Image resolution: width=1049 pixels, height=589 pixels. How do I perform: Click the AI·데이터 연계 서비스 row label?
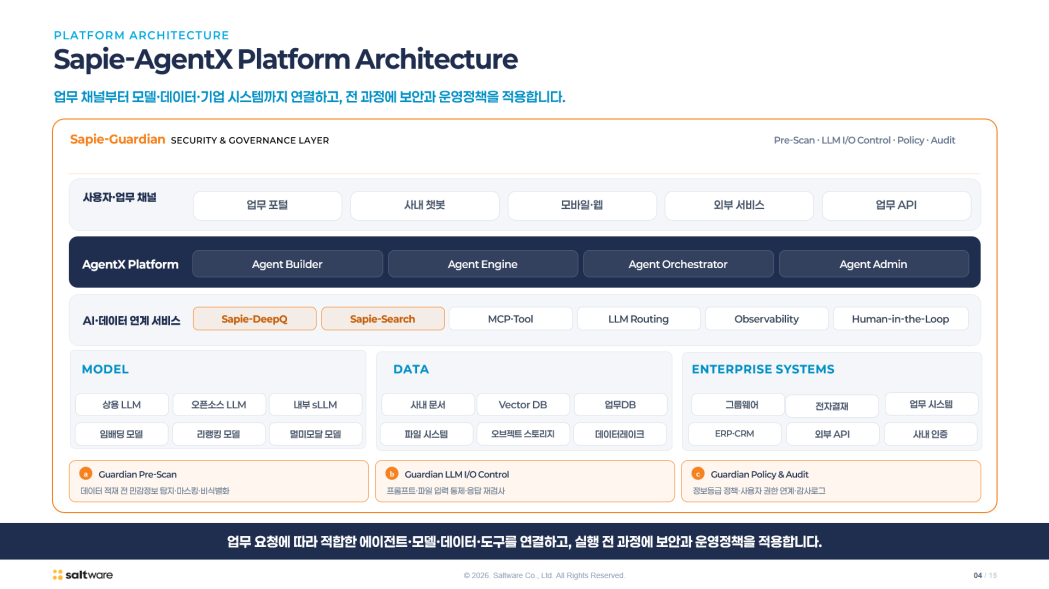[132, 321]
